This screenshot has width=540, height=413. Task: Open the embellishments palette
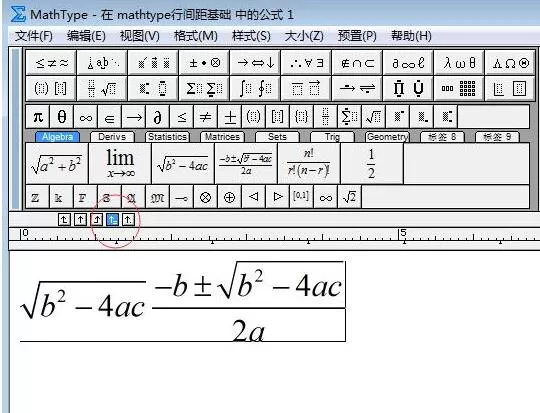point(153,63)
